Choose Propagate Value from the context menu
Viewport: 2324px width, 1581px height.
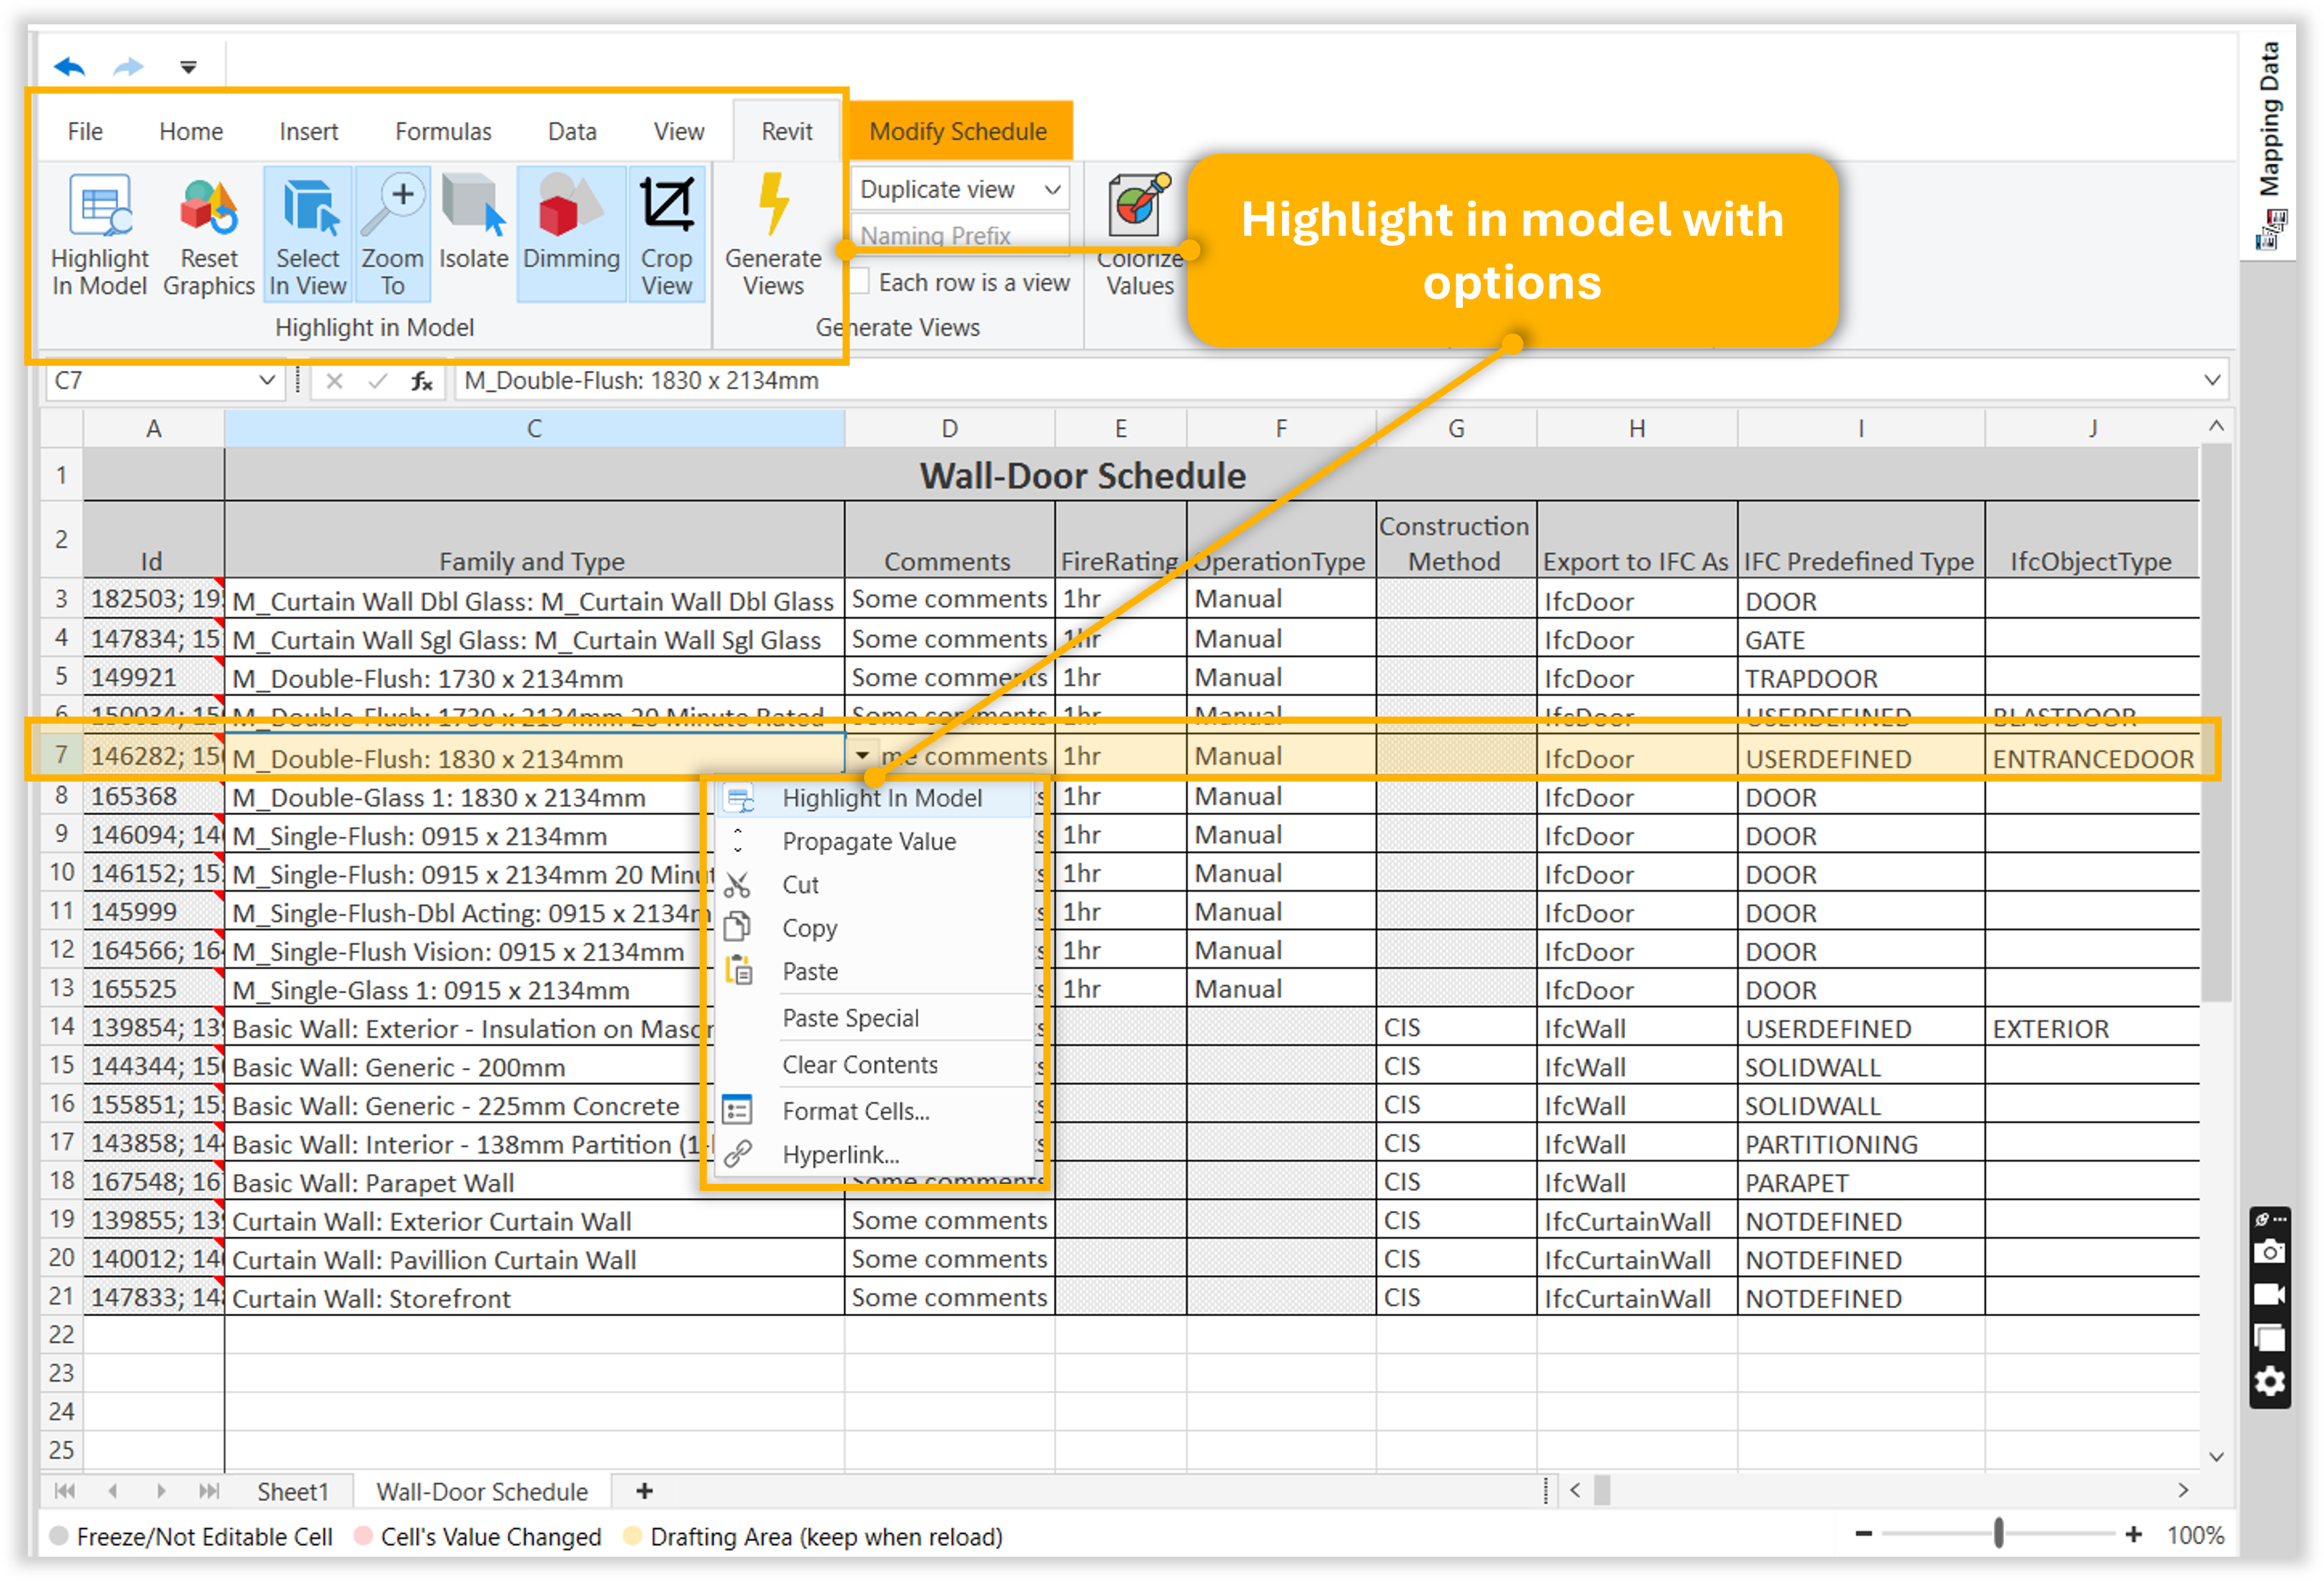[x=868, y=841]
